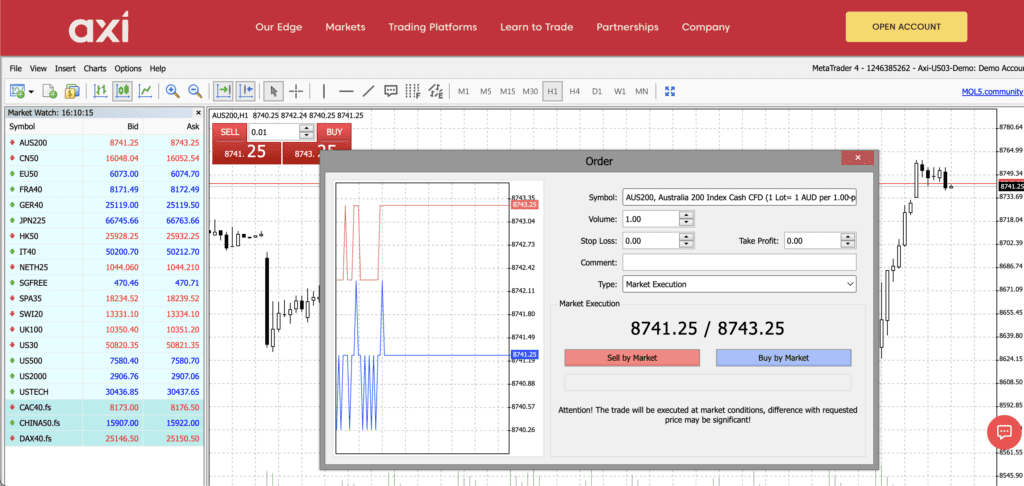The image size is (1024, 486).
Task: Adjust the Take Profit stepper arrows
Action: tap(848, 241)
